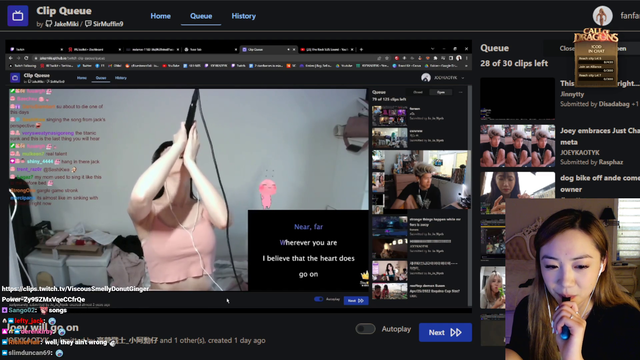Screen dimensions: 640x360
Task: Open the History tab
Action: tap(244, 16)
